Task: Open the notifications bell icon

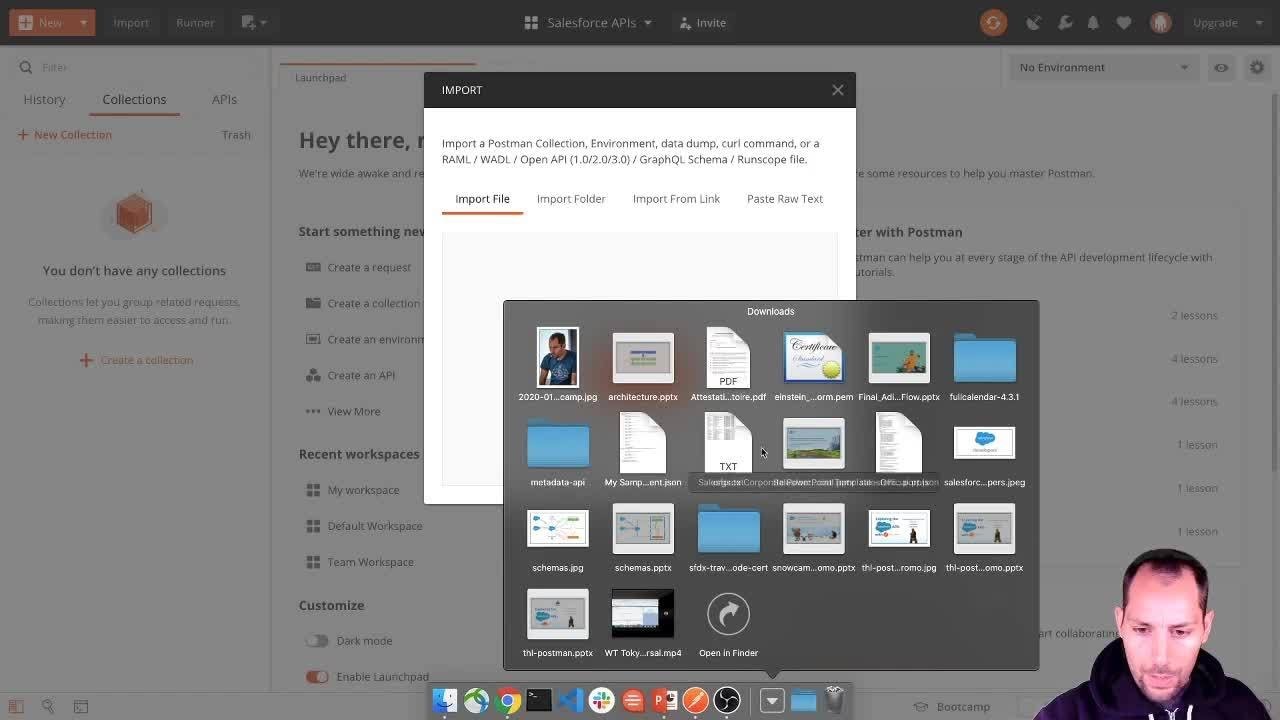Action: coord(1093,22)
